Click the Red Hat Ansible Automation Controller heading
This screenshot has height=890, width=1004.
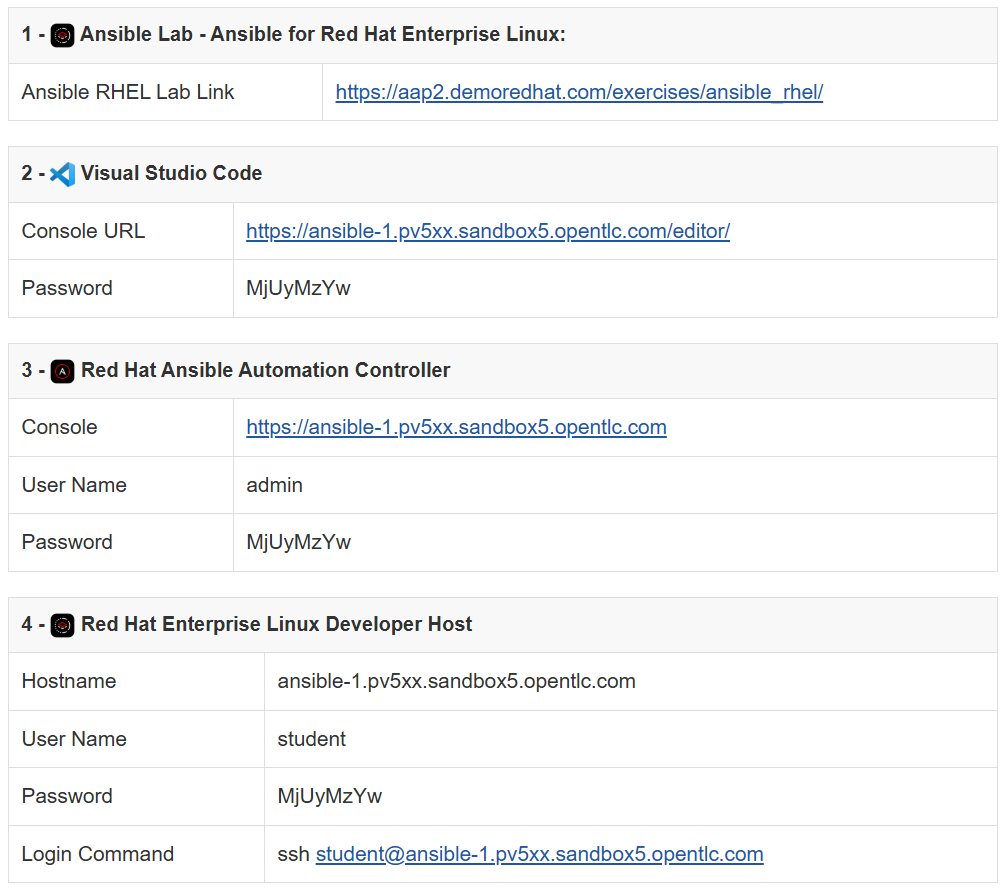coord(265,371)
